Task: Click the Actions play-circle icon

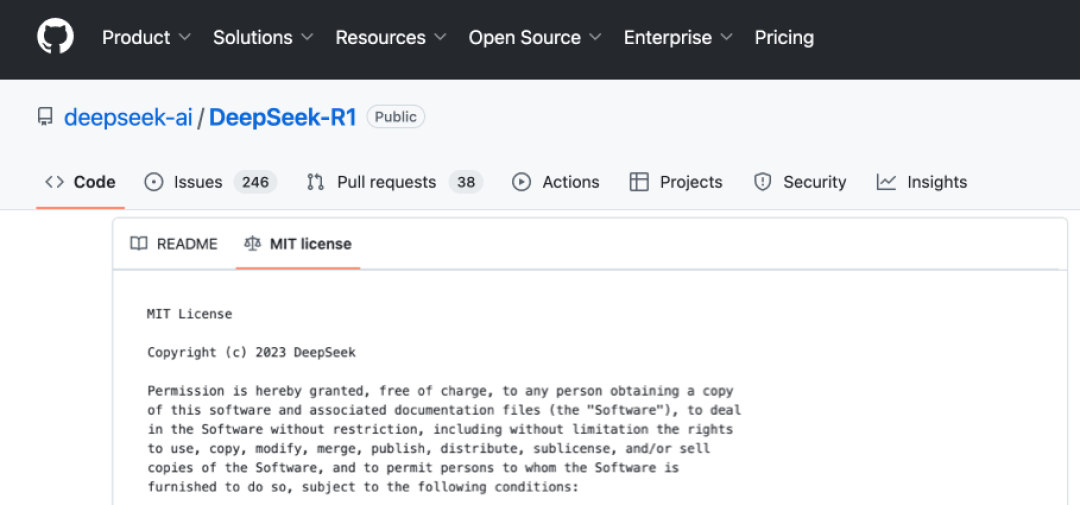Action: pyautogui.click(x=521, y=182)
